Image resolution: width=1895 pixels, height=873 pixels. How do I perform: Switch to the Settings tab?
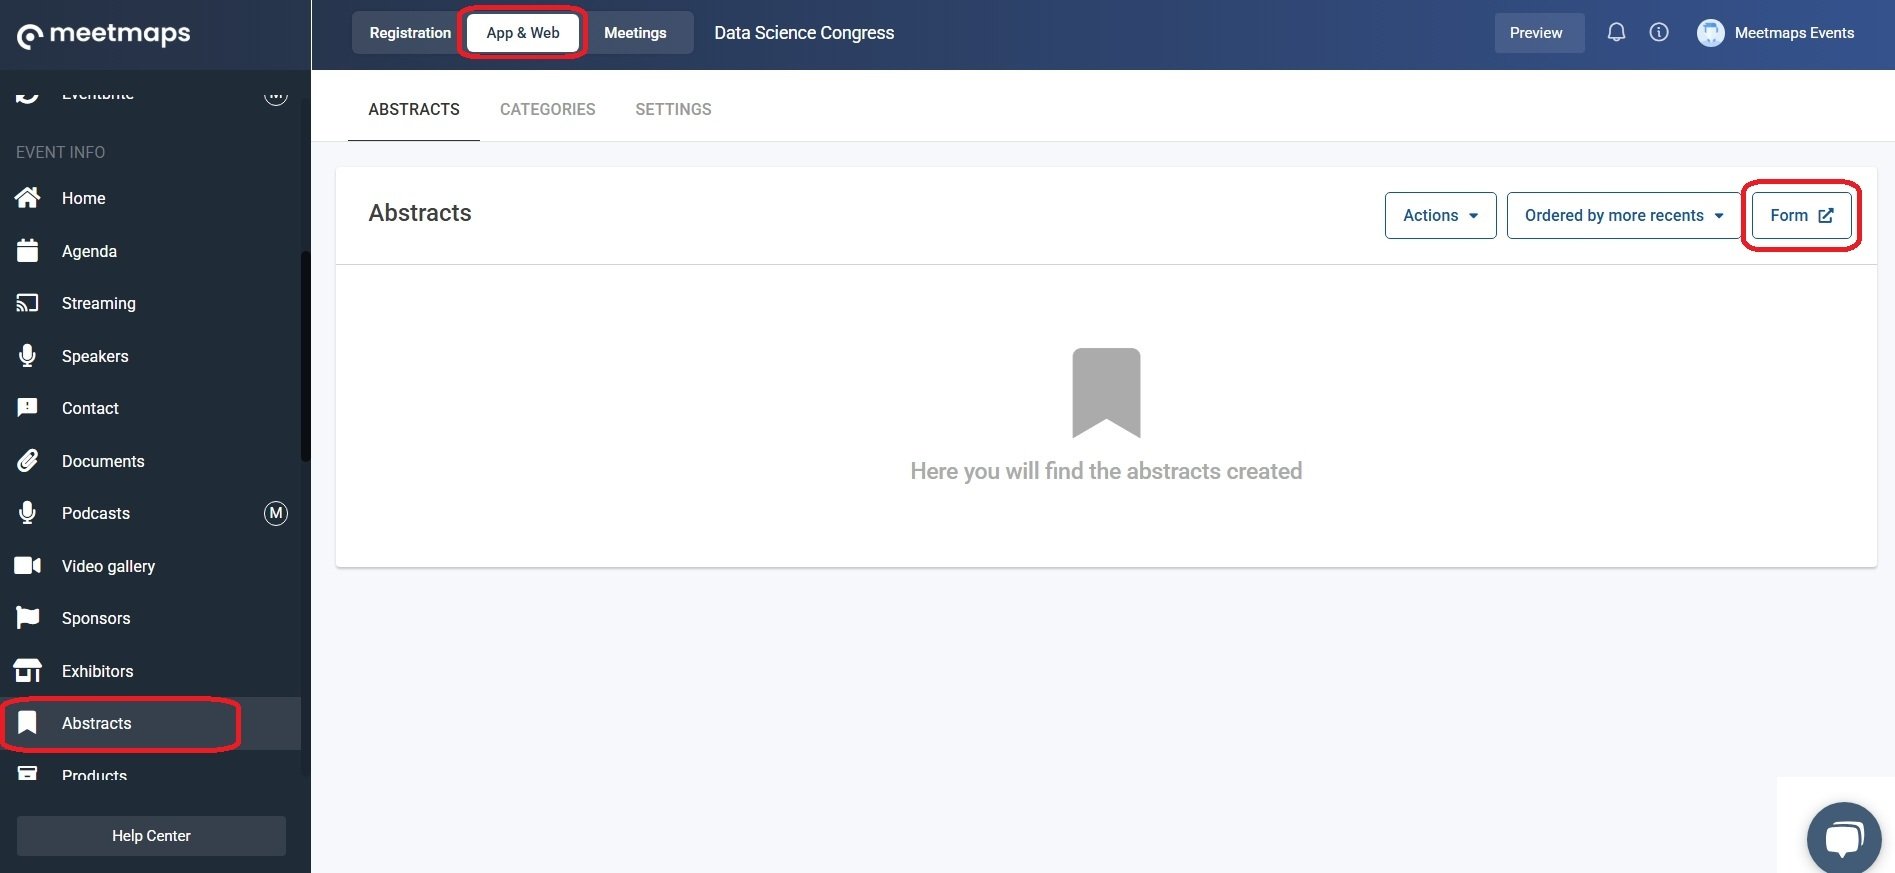pos(673,109)
